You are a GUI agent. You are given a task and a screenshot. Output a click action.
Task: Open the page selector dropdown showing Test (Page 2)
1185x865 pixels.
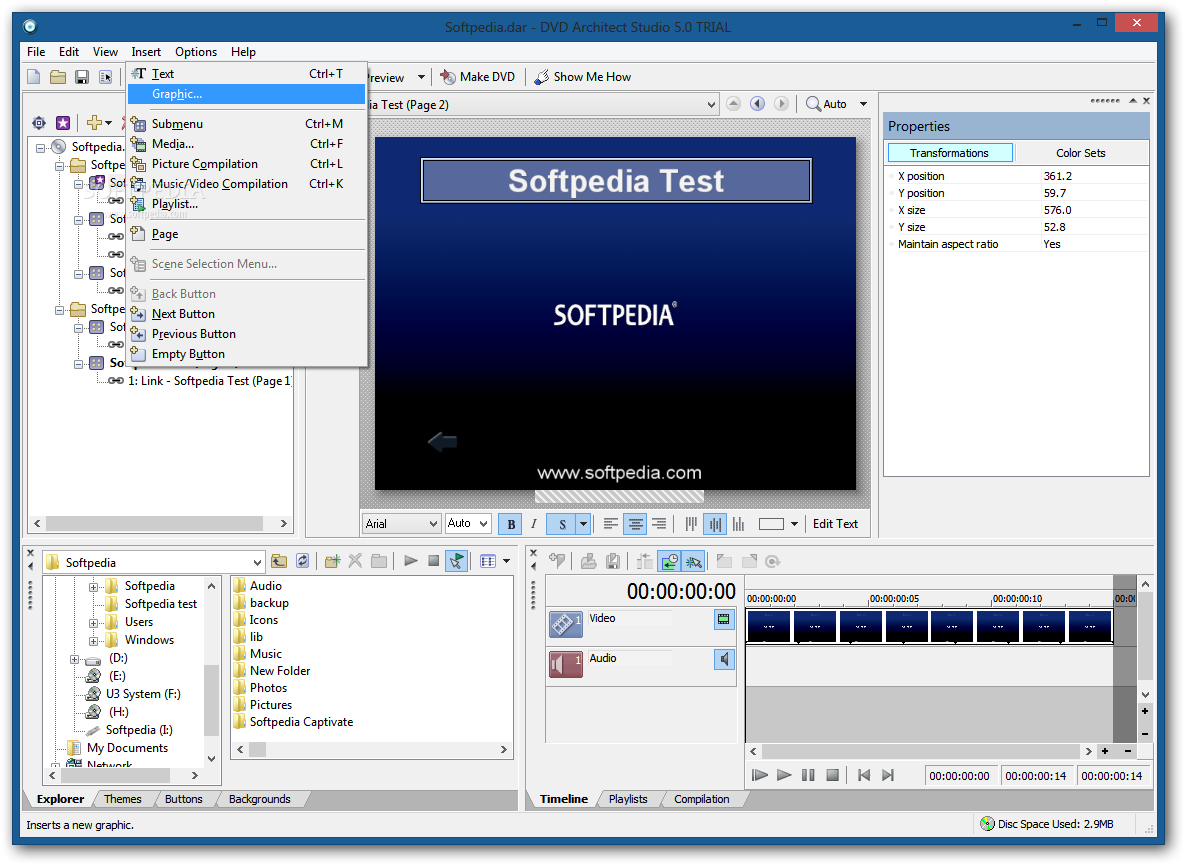click(x=711, y=105)
